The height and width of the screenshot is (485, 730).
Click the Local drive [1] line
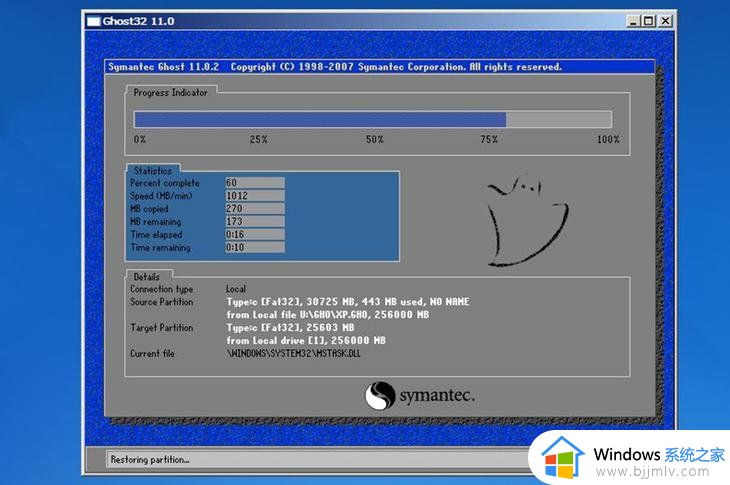pyautogui.click(x=306, y=341)
